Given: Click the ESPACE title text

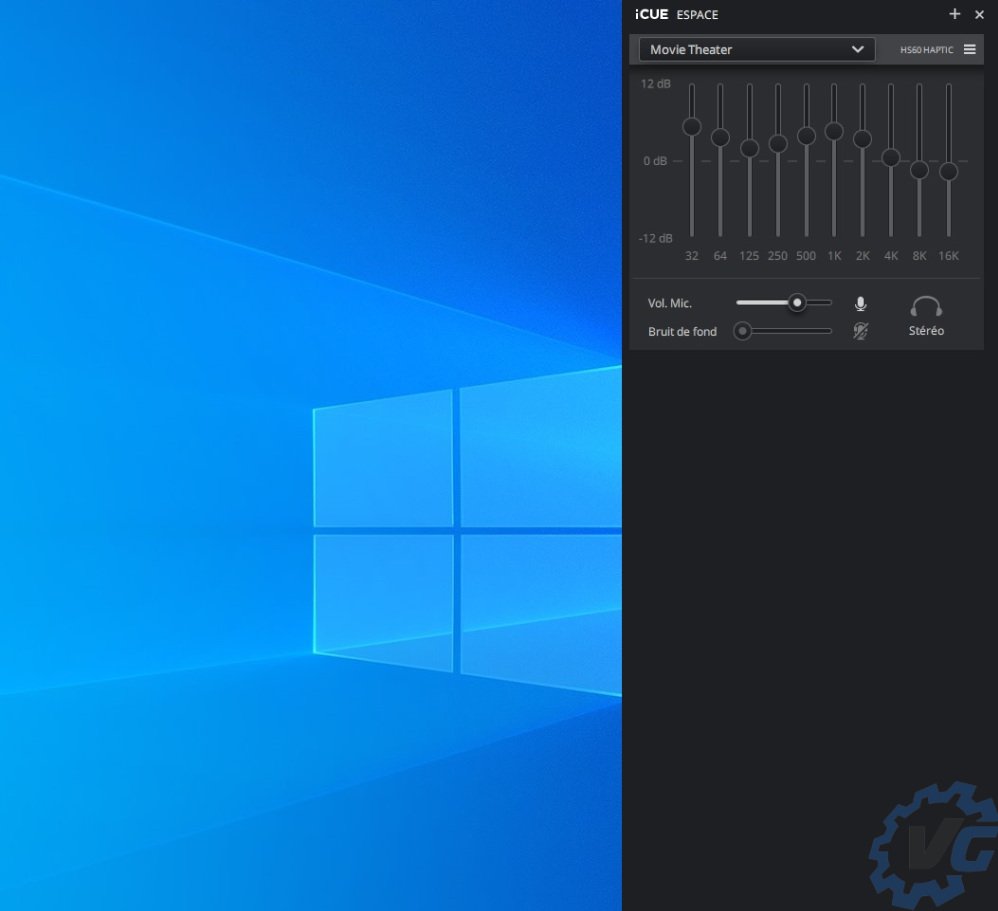Looking at the screenshot, I should coord(697,15).
